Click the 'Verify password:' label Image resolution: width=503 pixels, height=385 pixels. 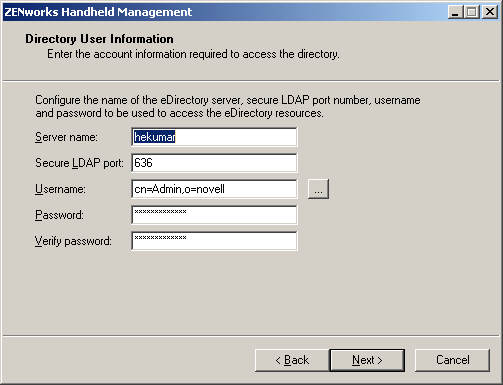pyautogui.click(x=73, y=241)
